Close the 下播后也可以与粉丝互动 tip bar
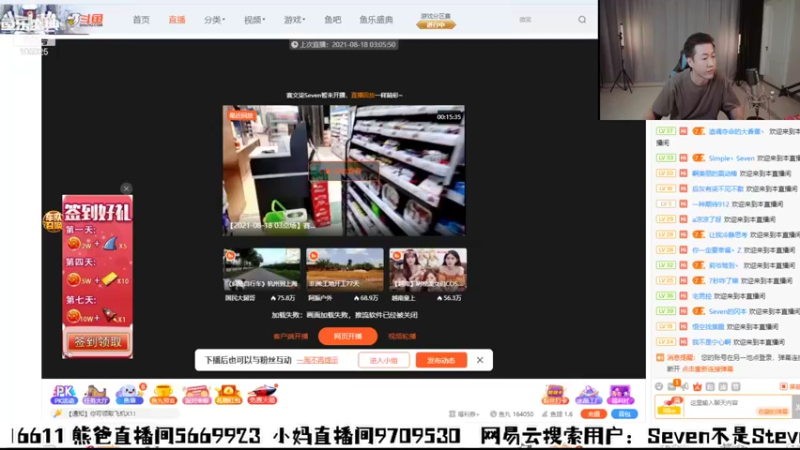800x450 pixels. (480, 360)
